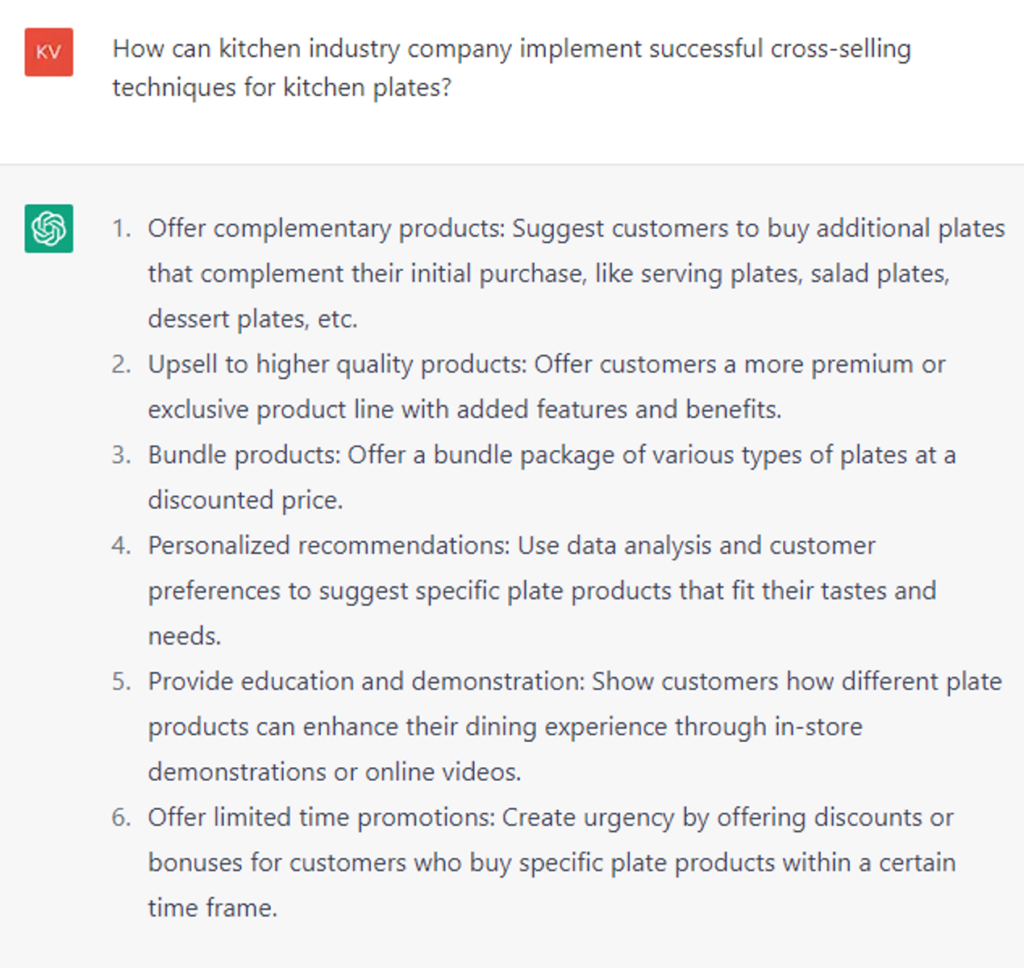
Task: Click the word "needs." in item four
Action: click(184, 637)
